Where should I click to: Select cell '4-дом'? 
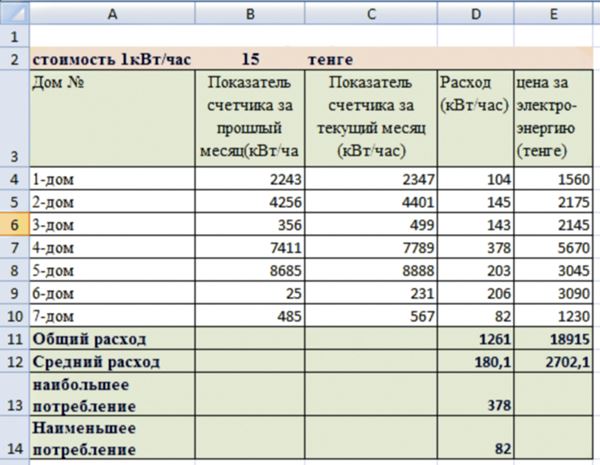pos(112,248)
